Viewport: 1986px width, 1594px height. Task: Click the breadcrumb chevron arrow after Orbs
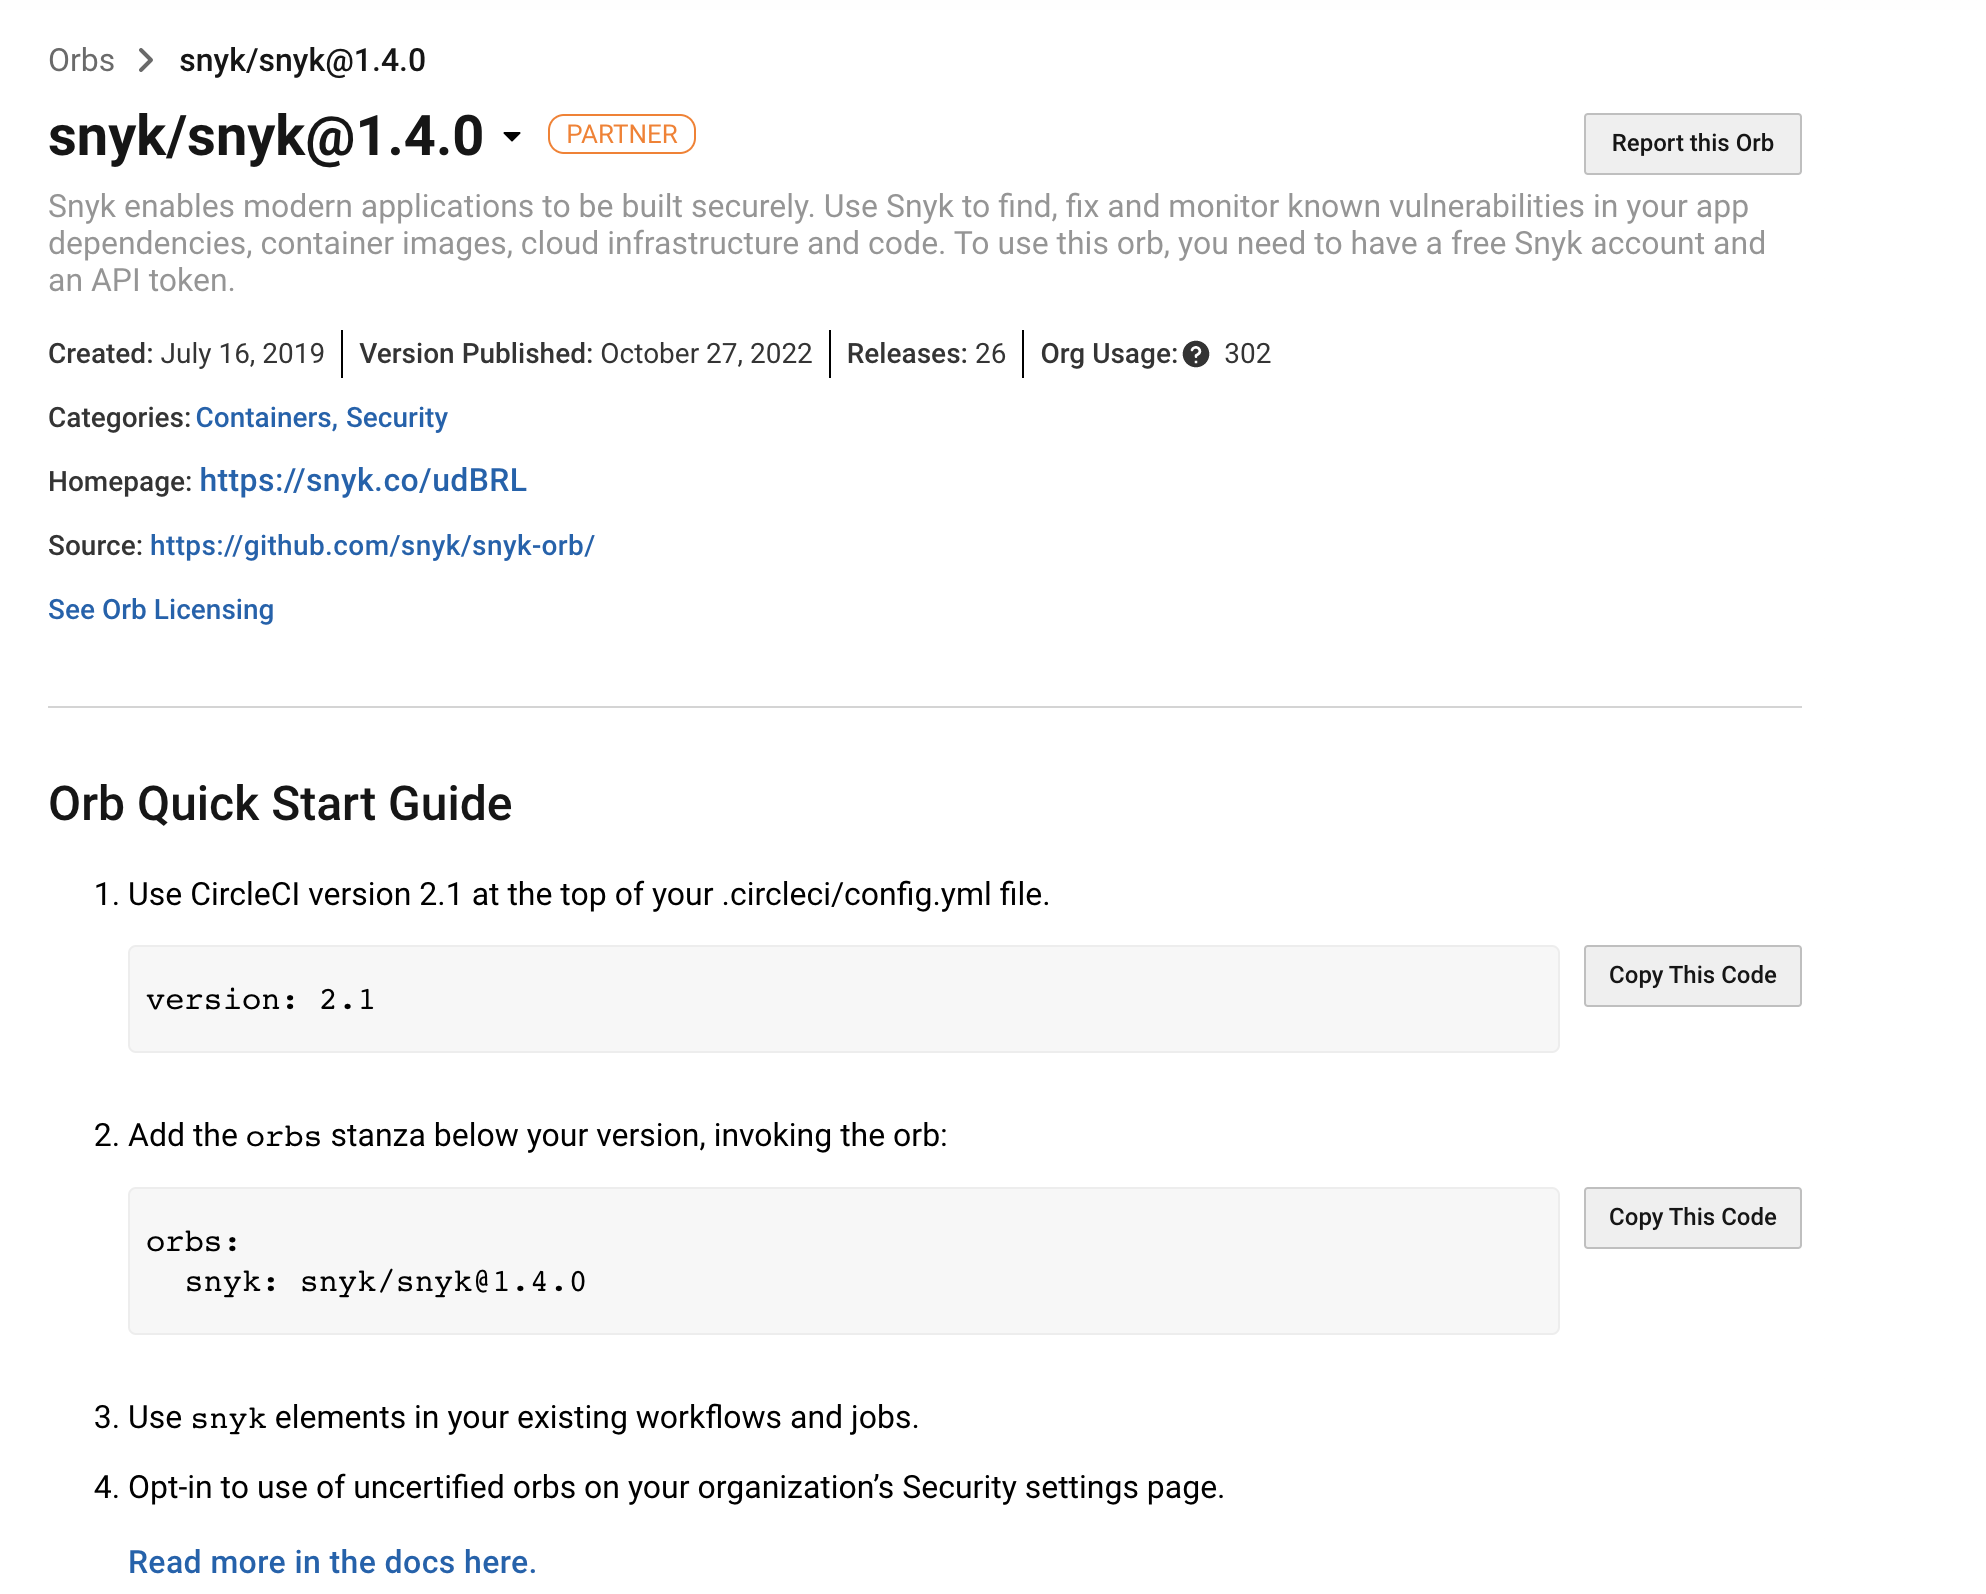coord(146,61)
